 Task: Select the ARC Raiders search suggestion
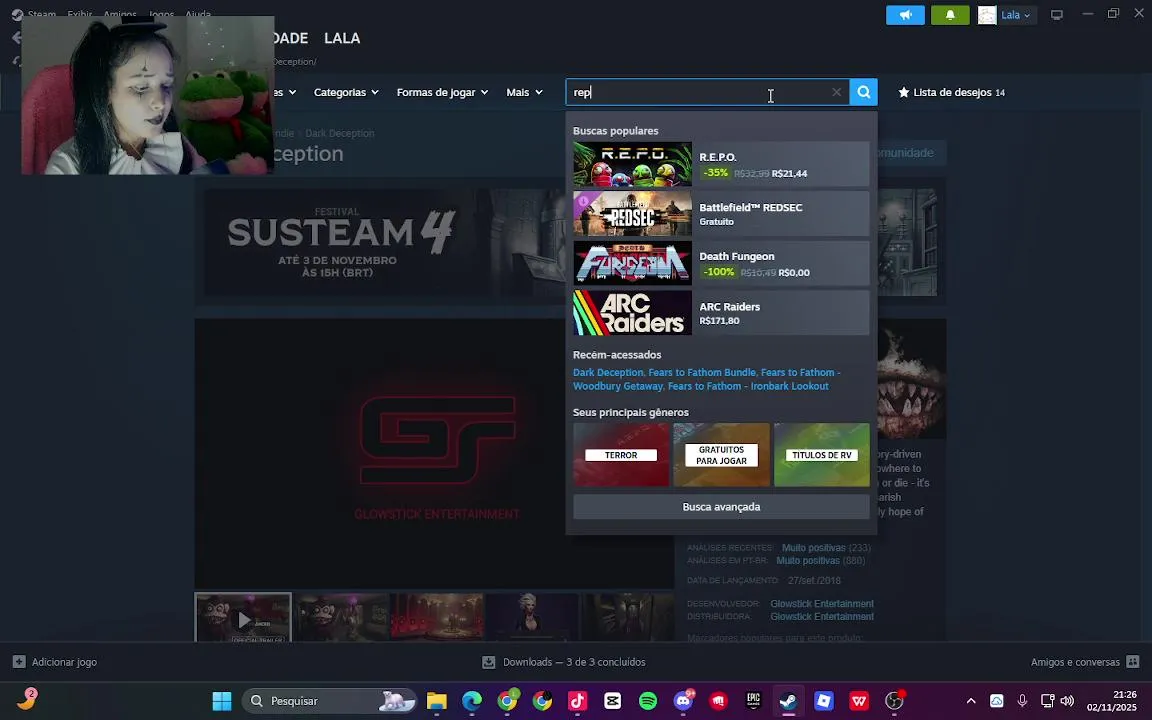pyautogui.click(x=721, y=313)
